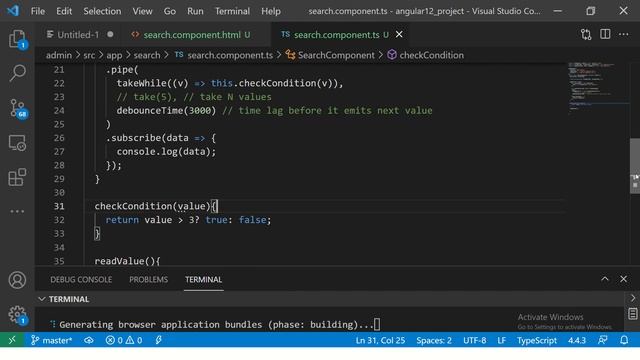
Task: Open the File menu
Action: 38,11
